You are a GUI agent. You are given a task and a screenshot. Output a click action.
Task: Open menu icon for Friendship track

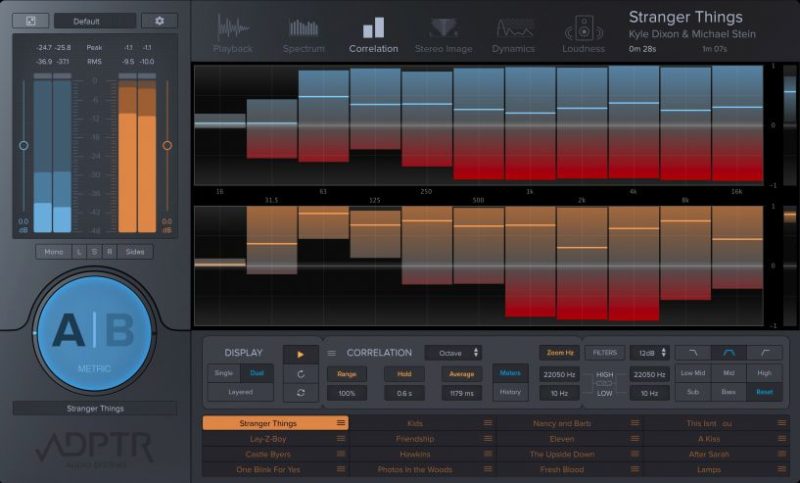(x=488, y=439)
